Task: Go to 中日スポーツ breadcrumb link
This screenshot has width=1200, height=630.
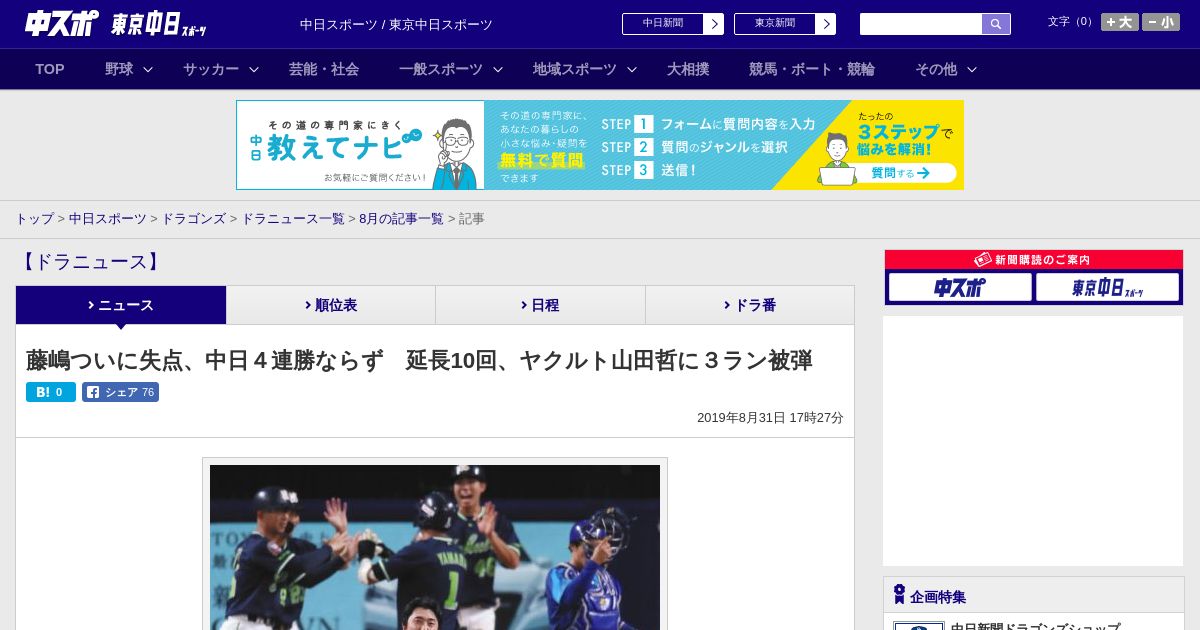Action: [x=108, y=219]
